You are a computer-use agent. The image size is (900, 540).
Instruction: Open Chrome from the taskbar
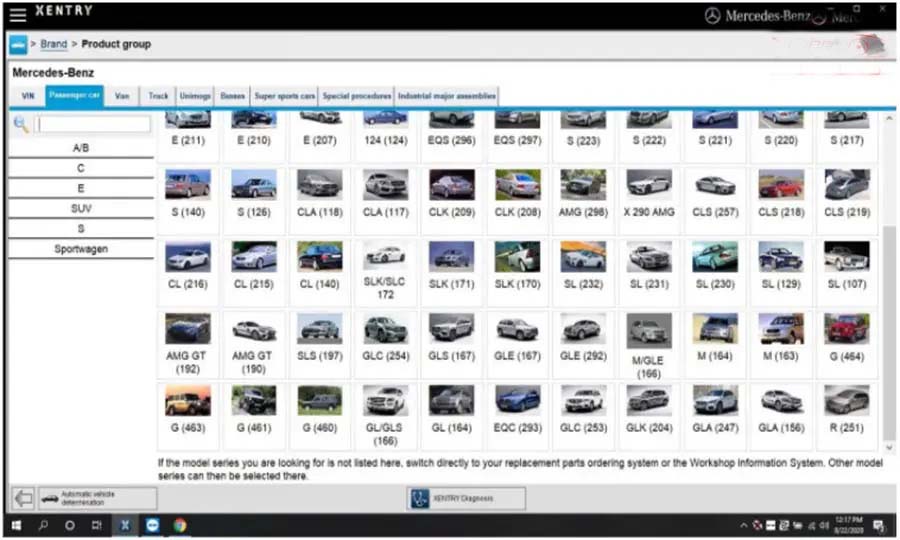coord(179,525)
